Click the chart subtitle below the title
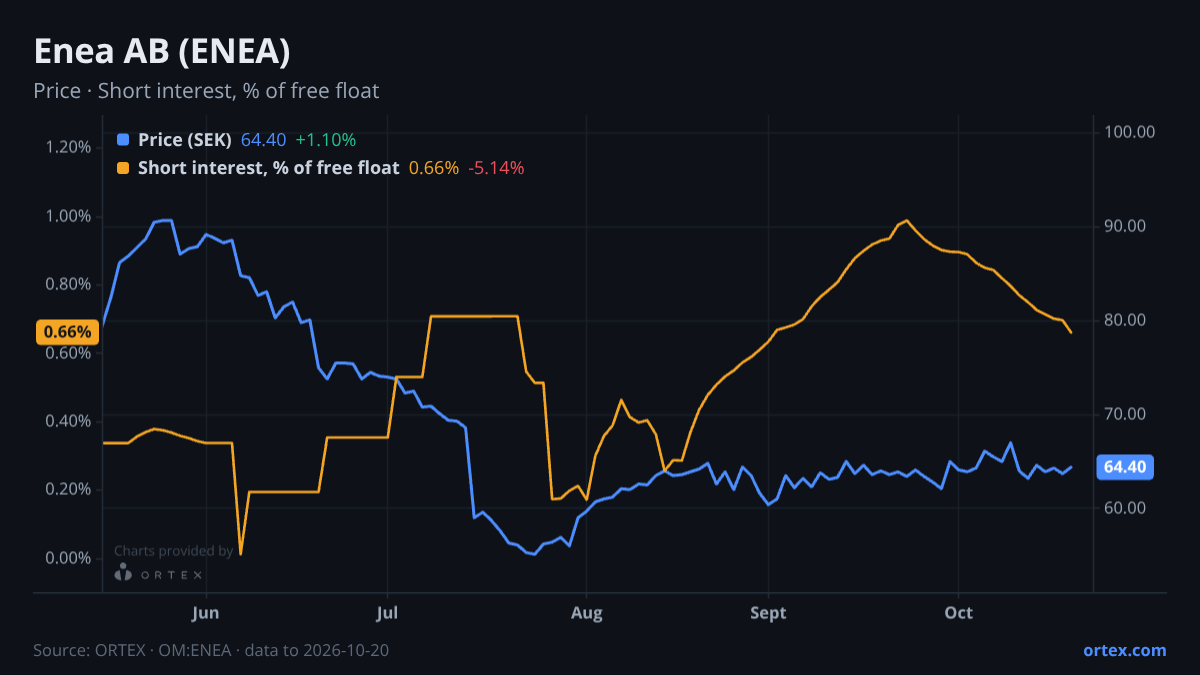1200x675 pixels. pos(206,91)
